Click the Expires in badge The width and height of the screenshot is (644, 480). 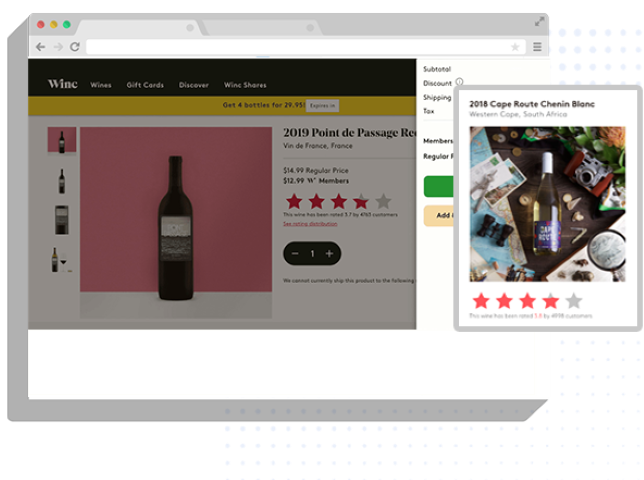click(x=323, y=106)
